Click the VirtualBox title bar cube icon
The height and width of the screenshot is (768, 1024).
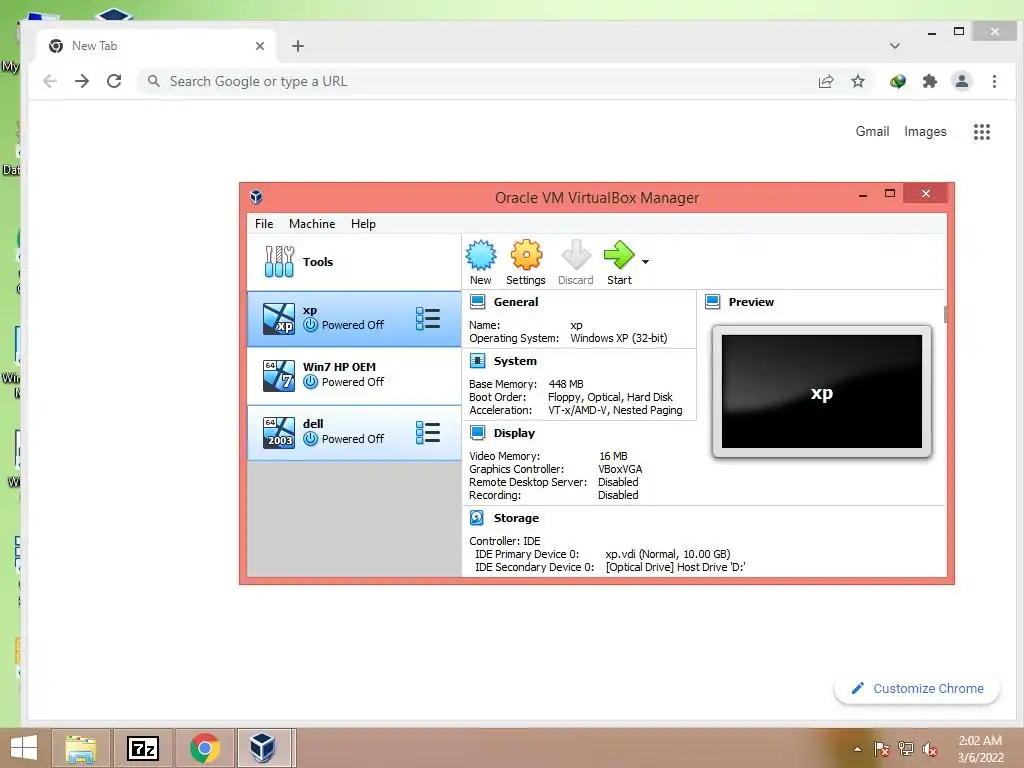tap(256, 197)
